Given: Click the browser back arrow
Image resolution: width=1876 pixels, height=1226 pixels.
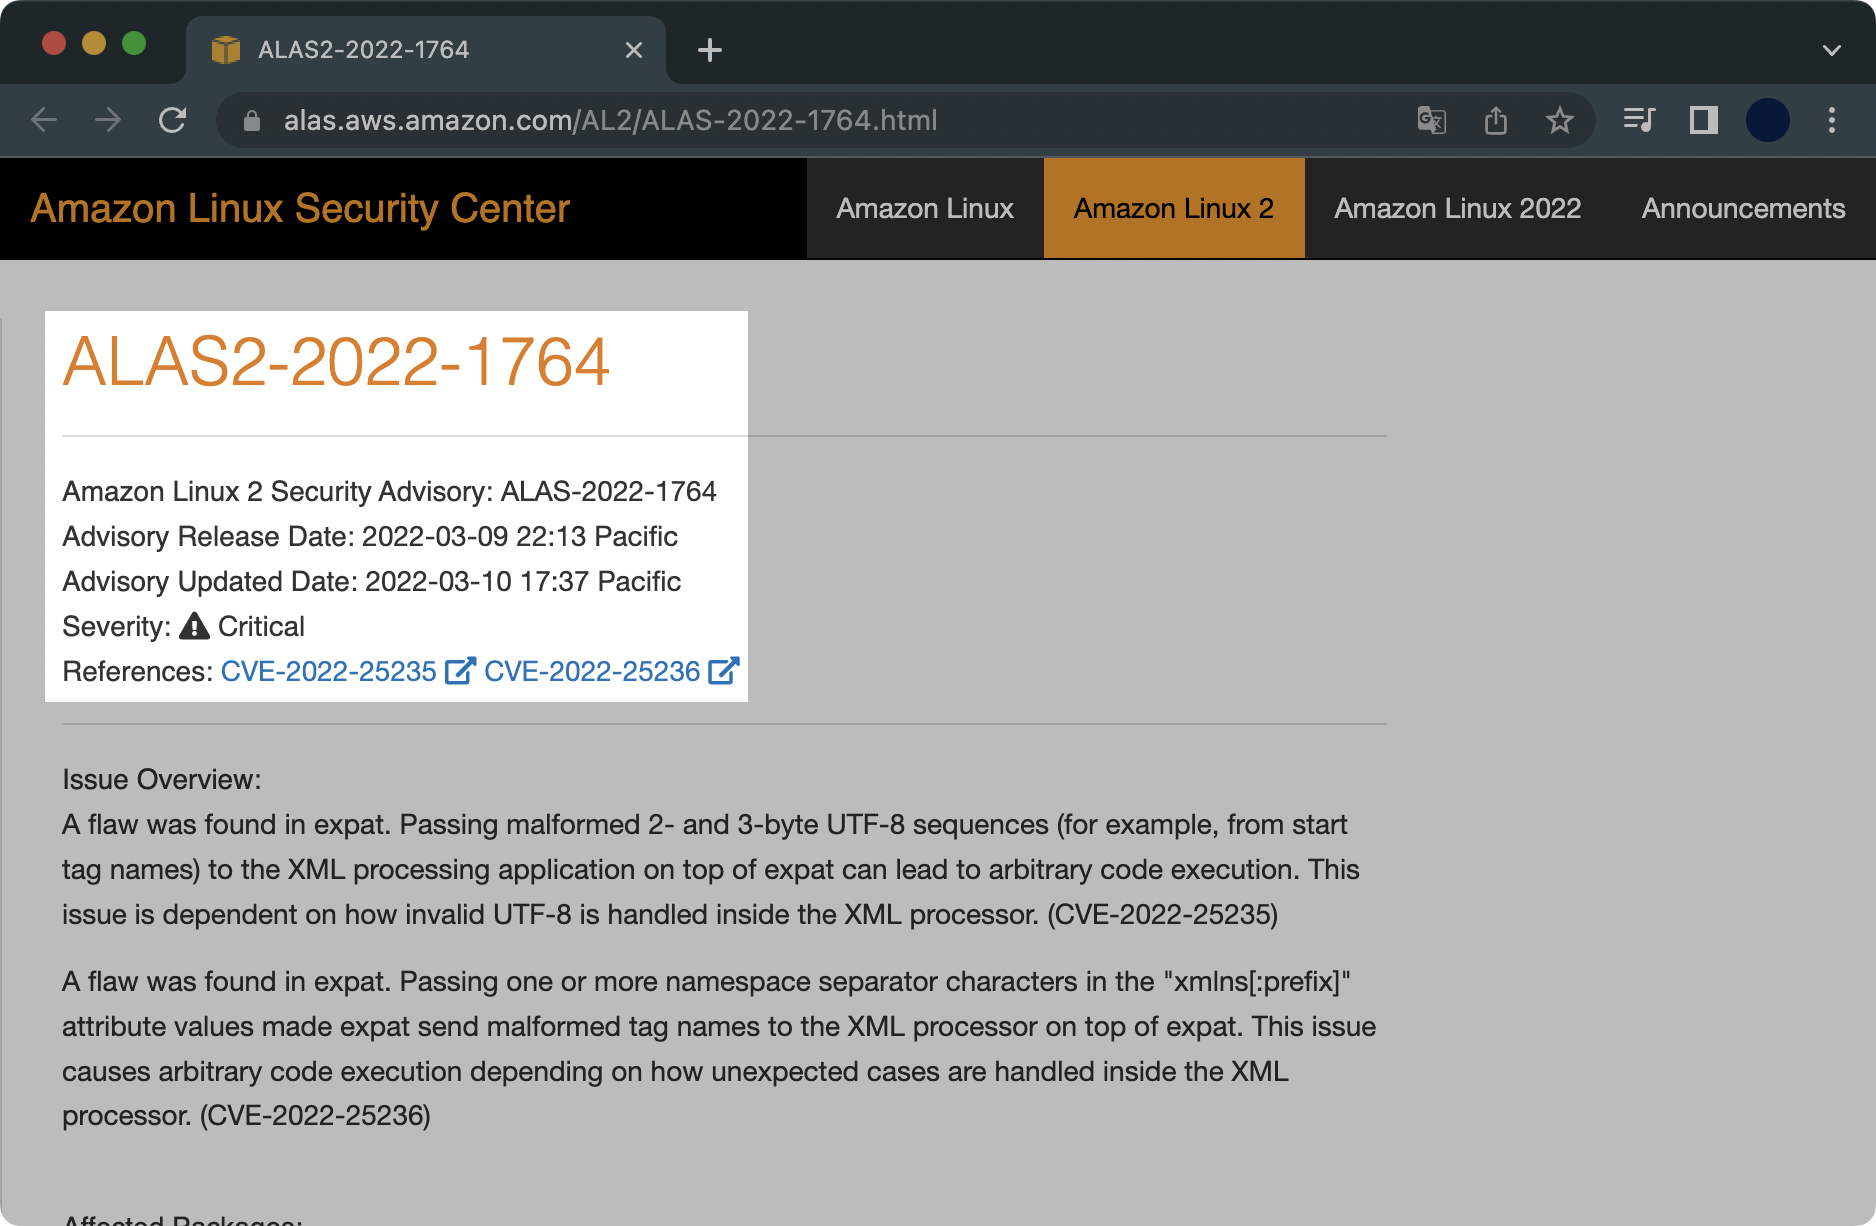Looking at the screenshot, I should click(x=44, y=121).
